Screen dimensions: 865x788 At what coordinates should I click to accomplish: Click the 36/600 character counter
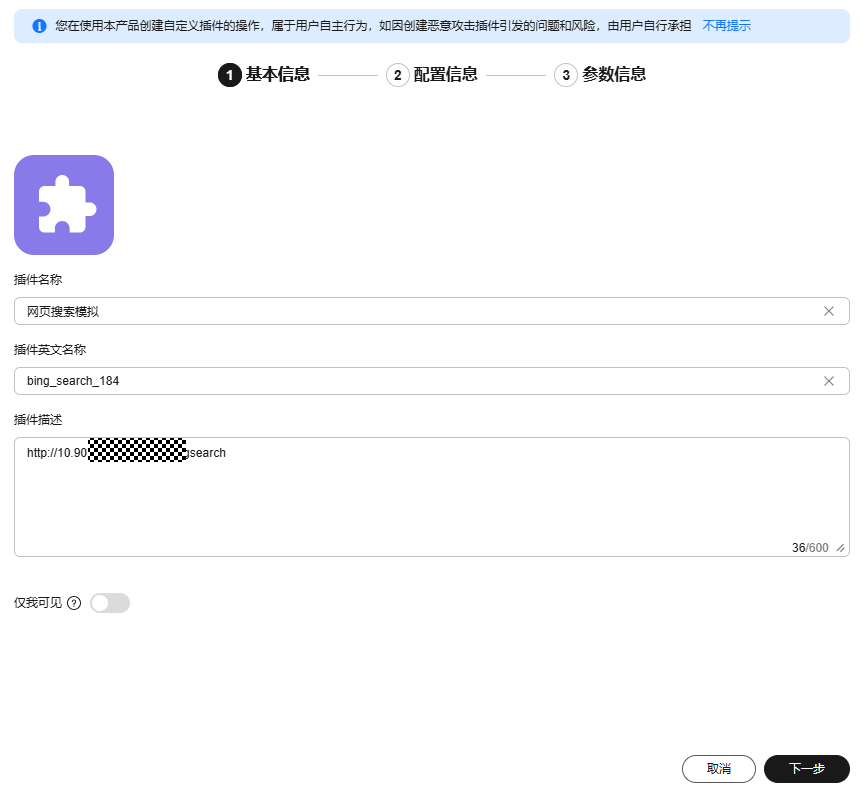[810, 548]
